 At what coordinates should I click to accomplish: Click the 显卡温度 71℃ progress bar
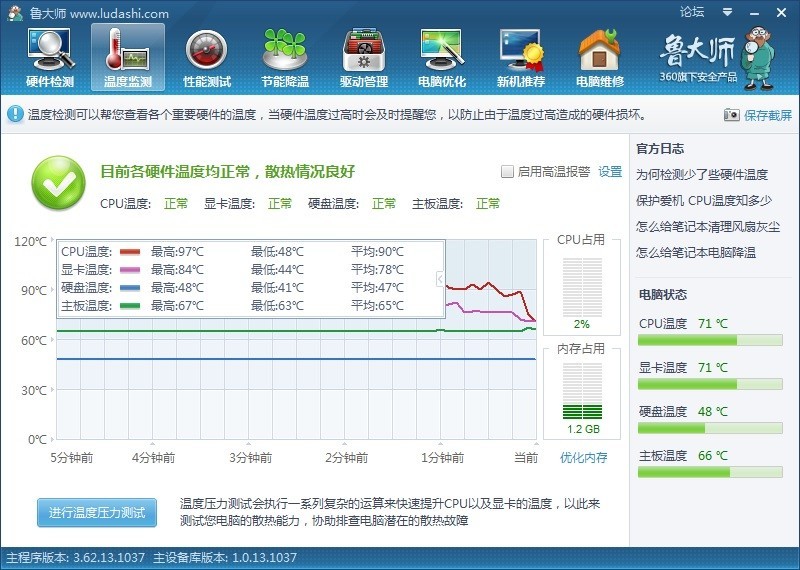(710, 384)
